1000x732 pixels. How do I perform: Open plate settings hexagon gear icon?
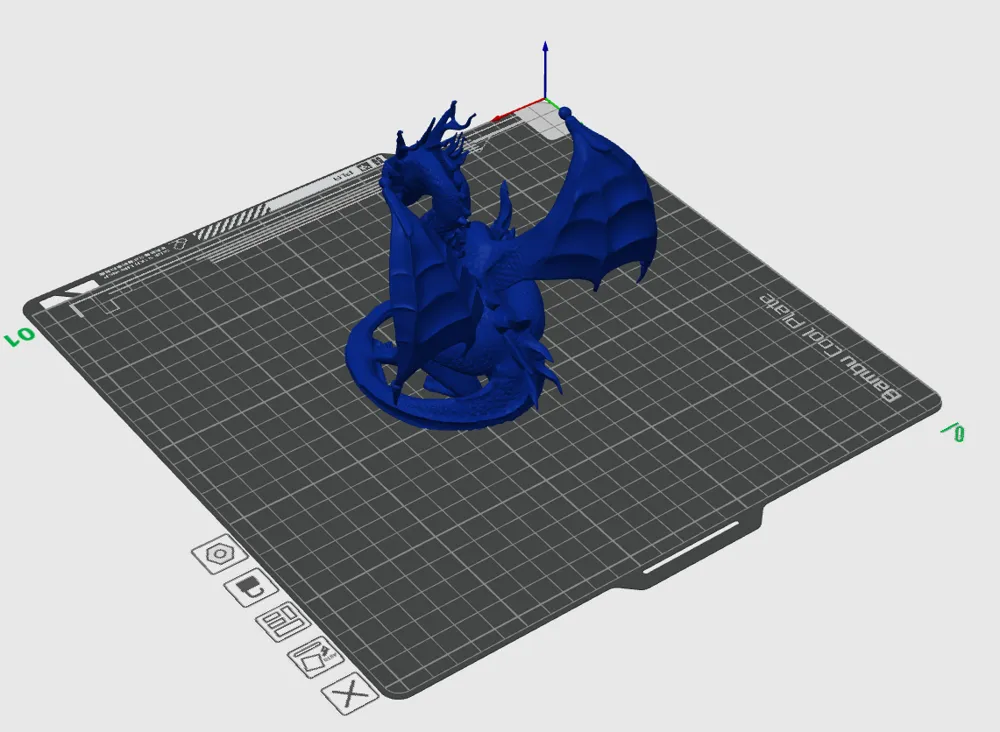220,553
